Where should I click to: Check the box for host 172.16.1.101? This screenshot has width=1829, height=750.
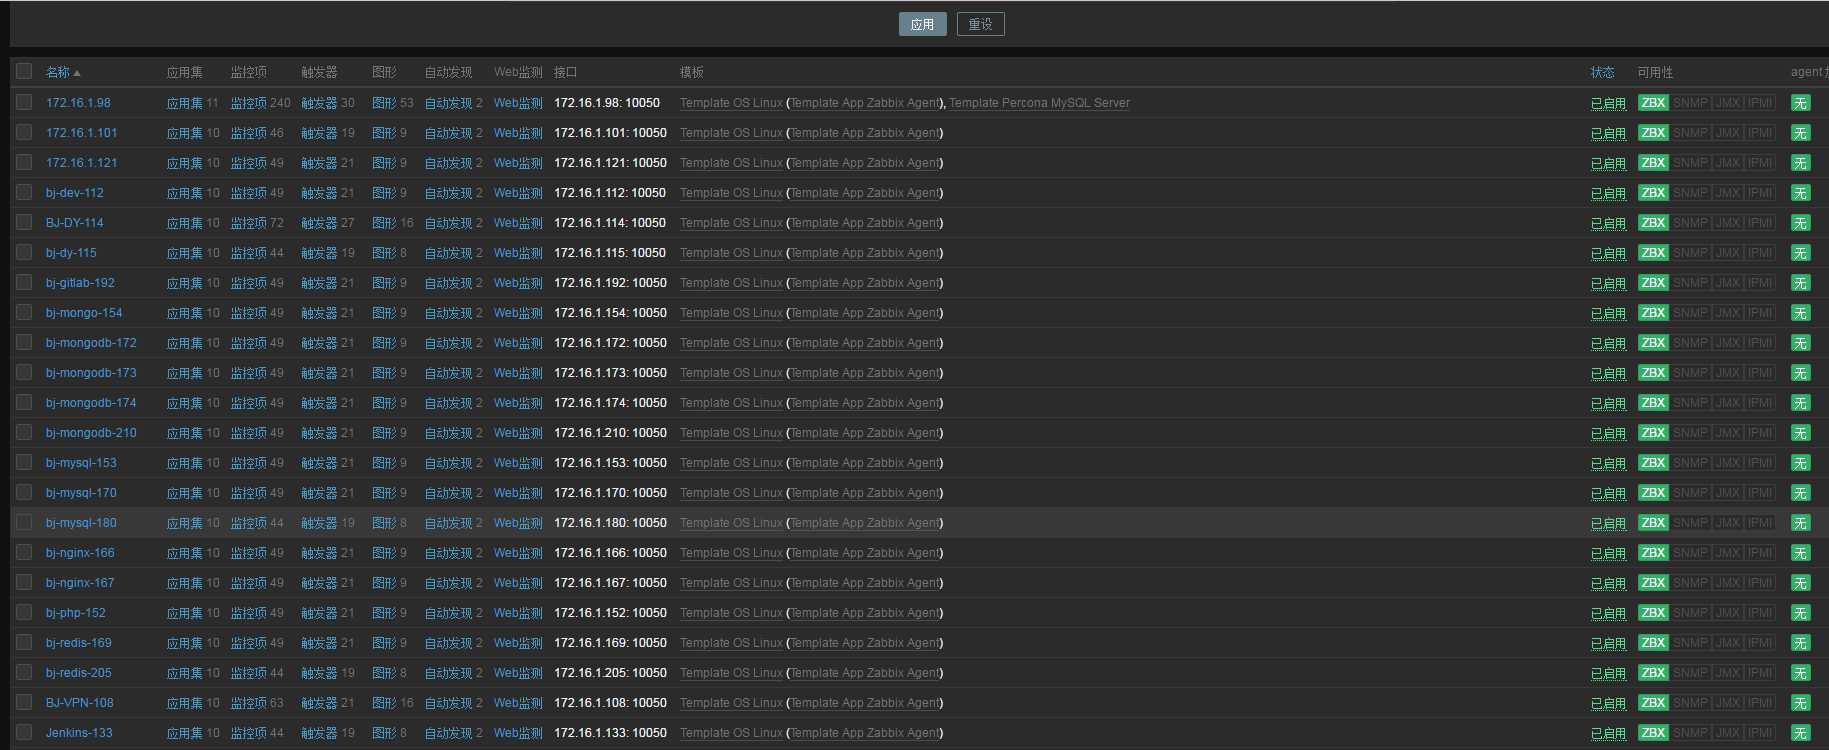(x=24, y=132)
